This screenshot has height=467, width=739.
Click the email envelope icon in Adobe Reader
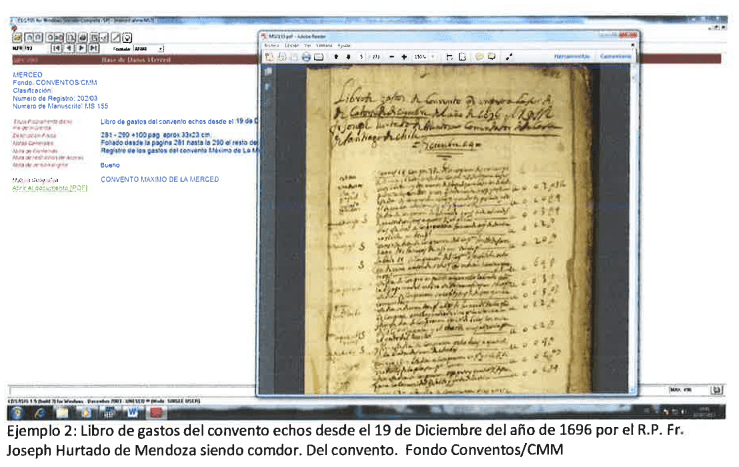[319, 57]
